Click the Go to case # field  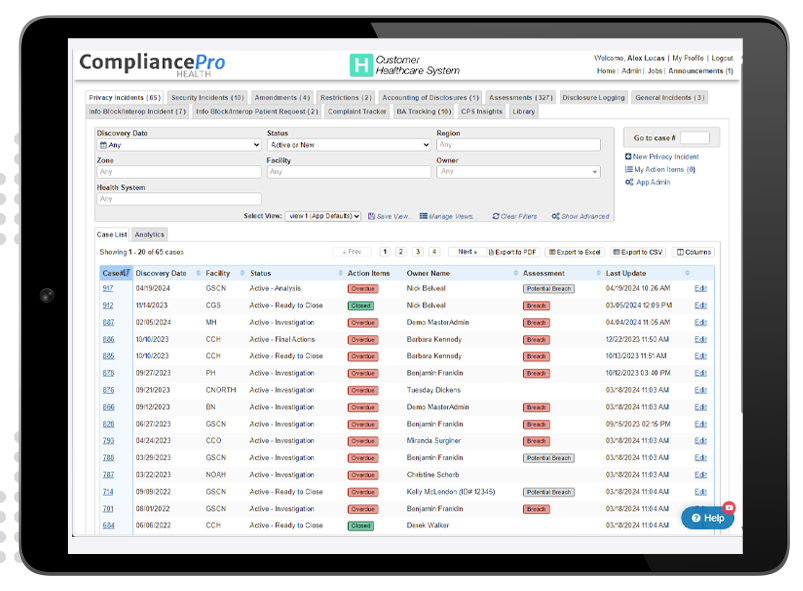(694, 138)
